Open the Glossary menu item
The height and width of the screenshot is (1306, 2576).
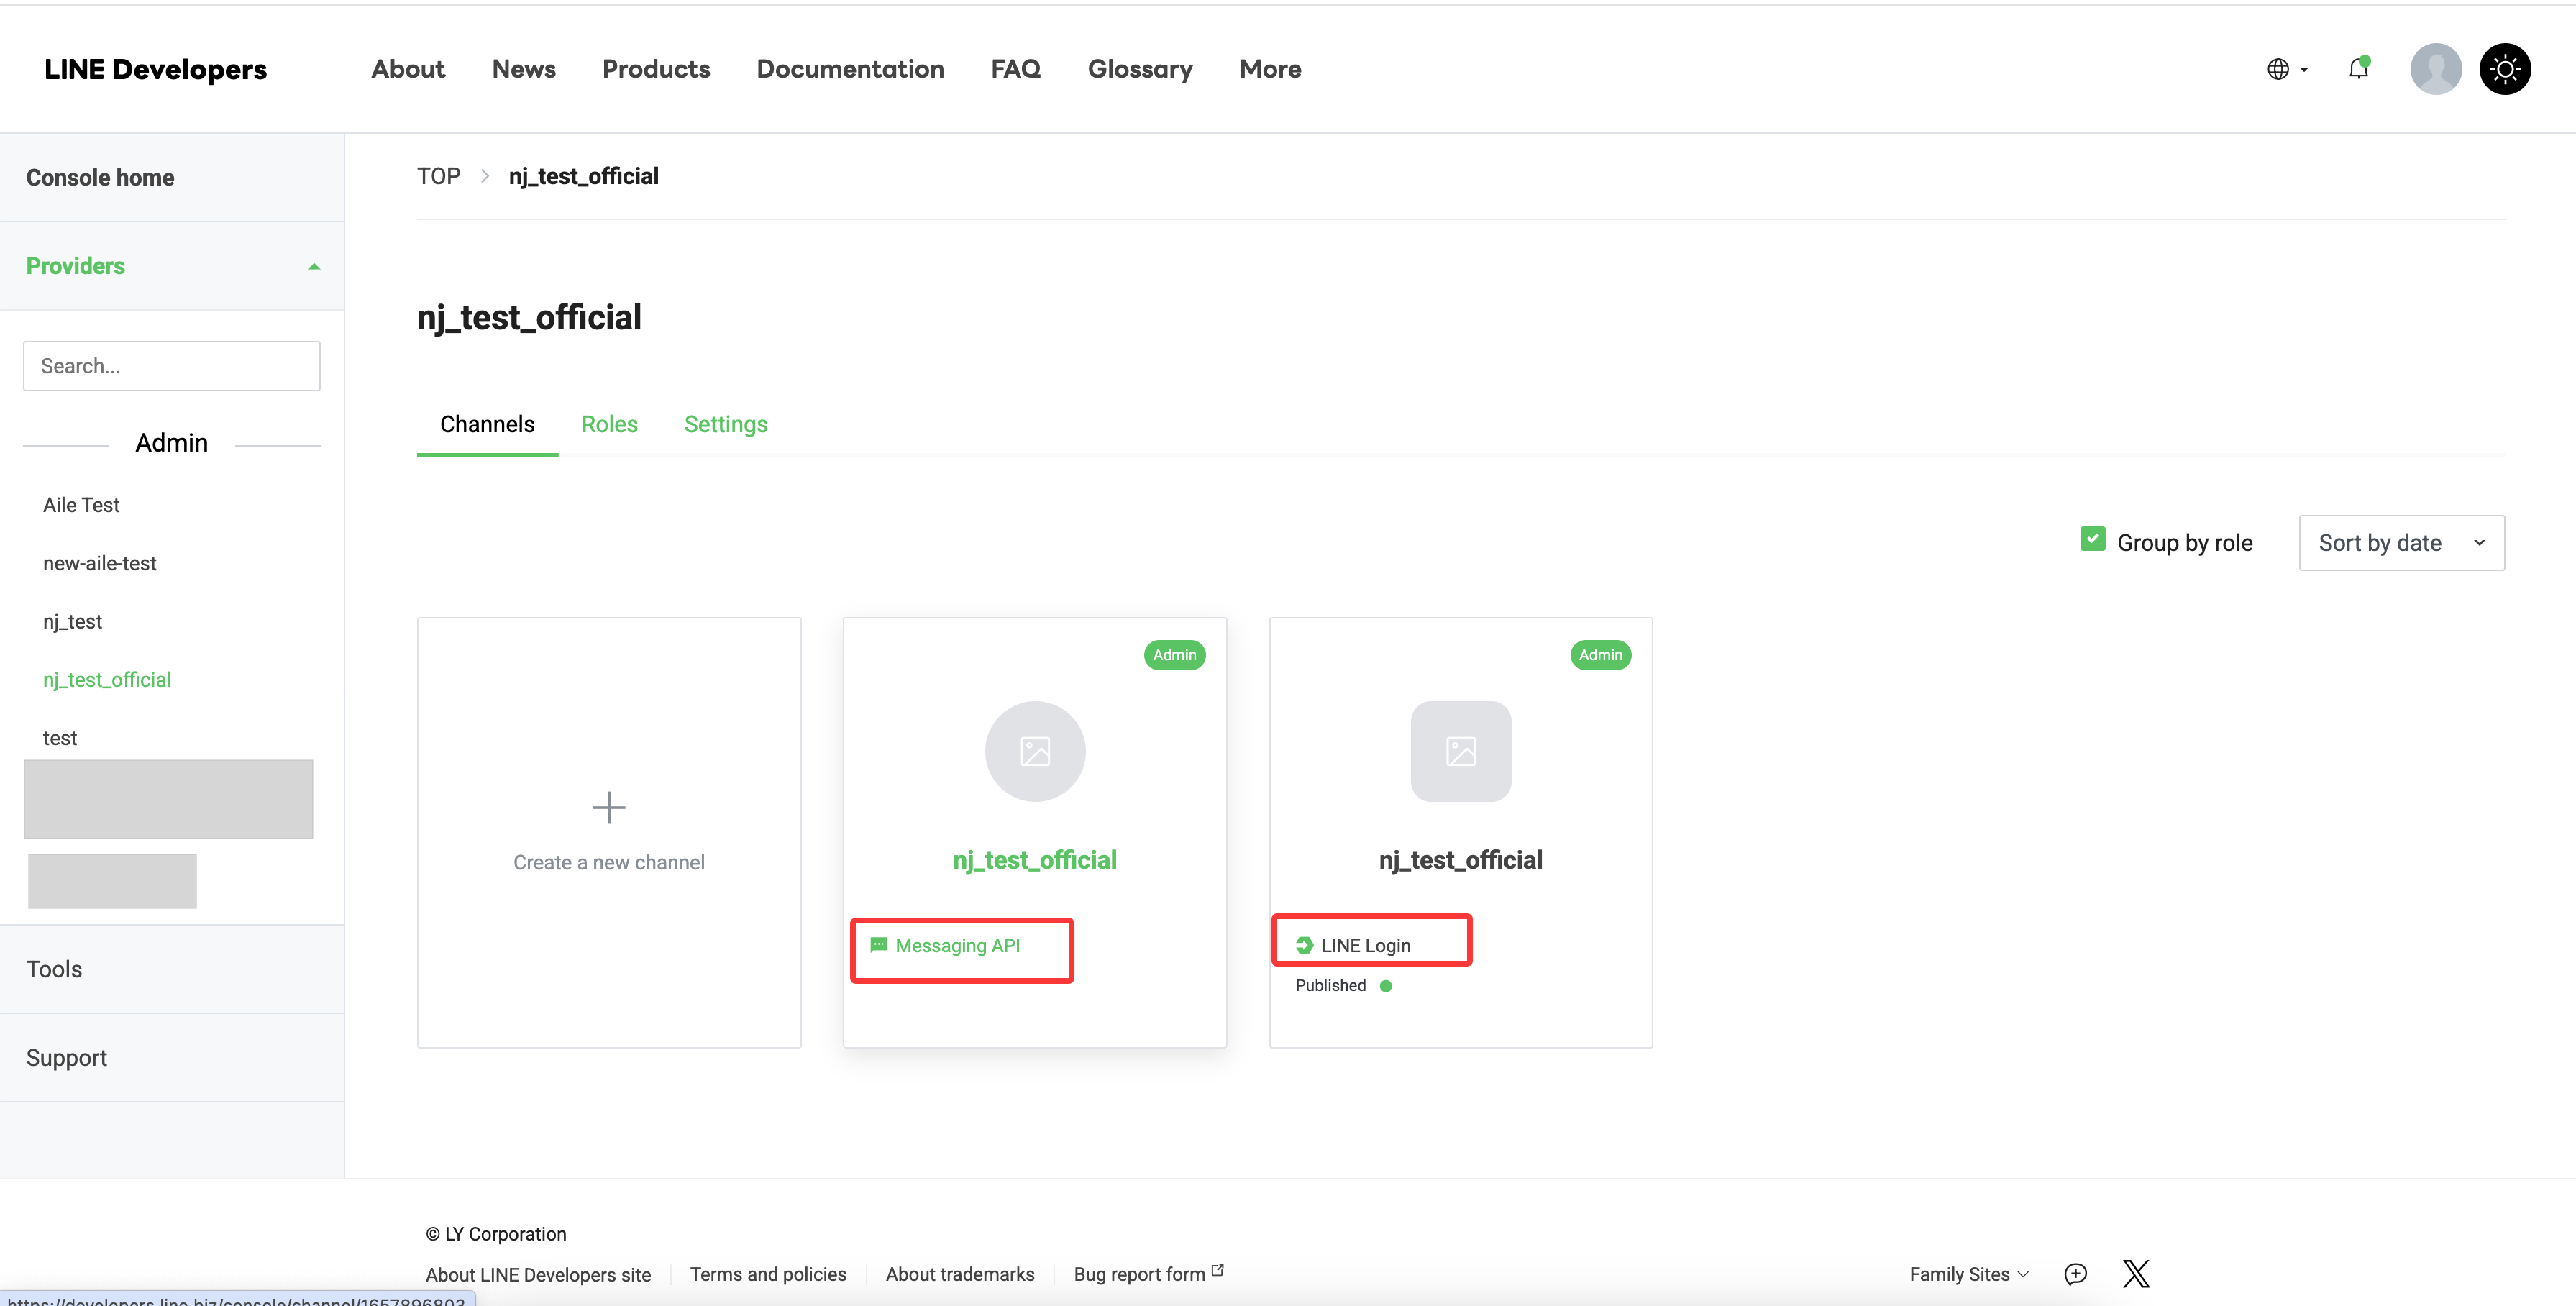1139,69
